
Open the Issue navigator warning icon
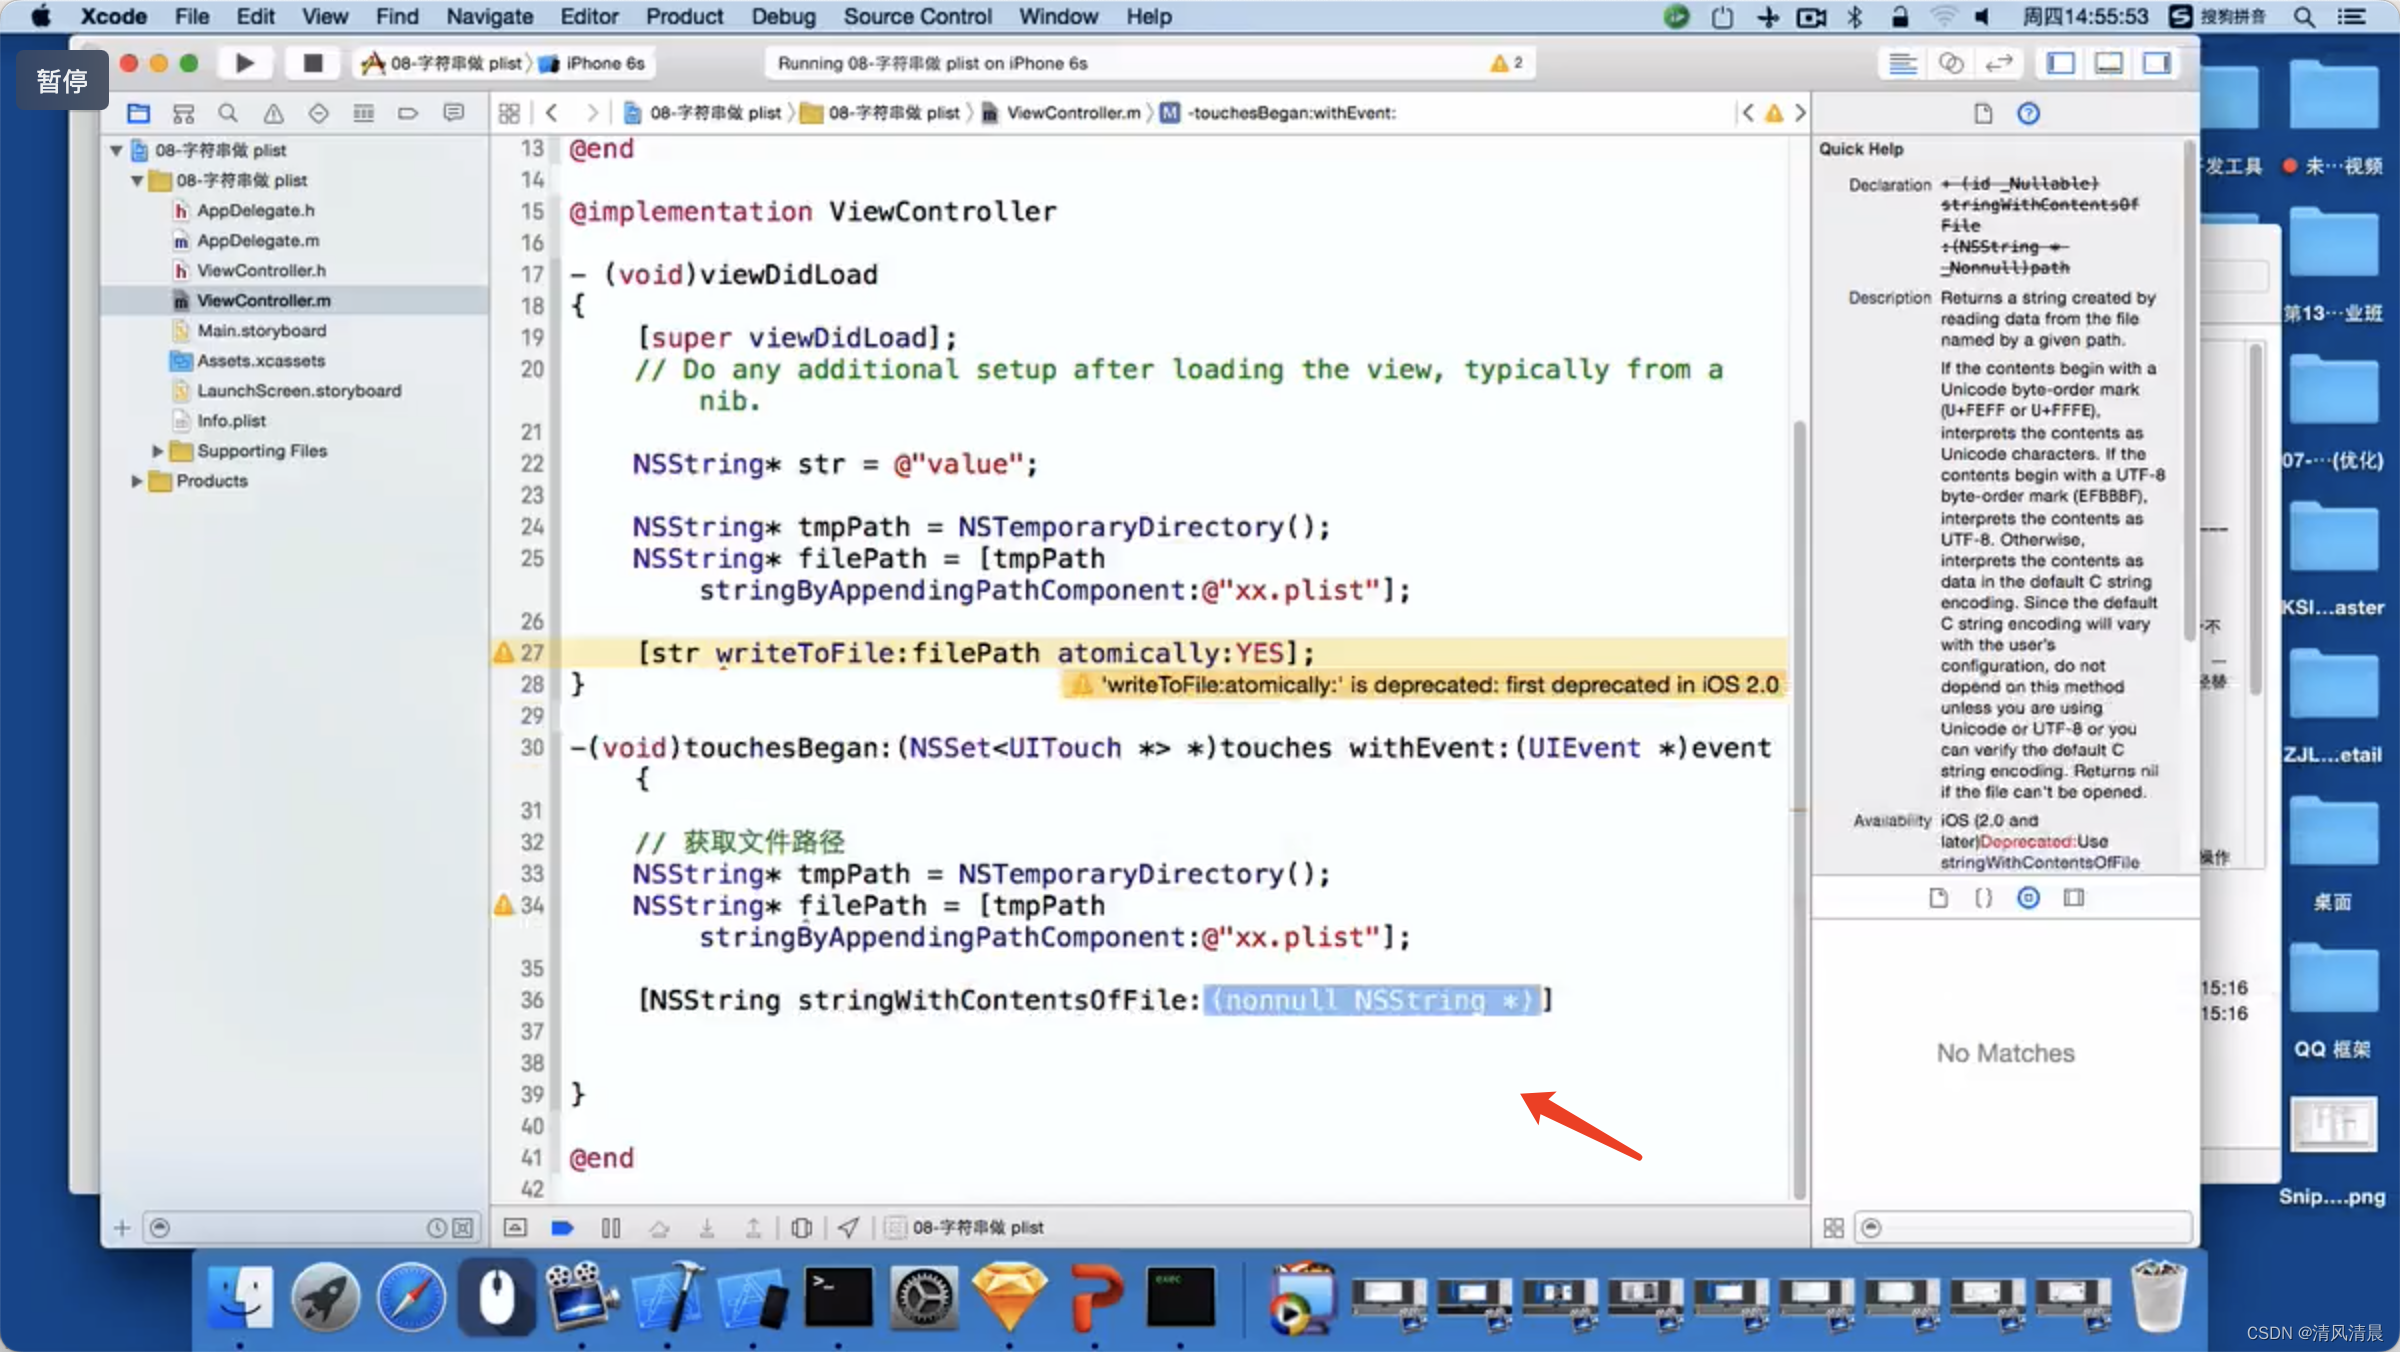[273, 113]
